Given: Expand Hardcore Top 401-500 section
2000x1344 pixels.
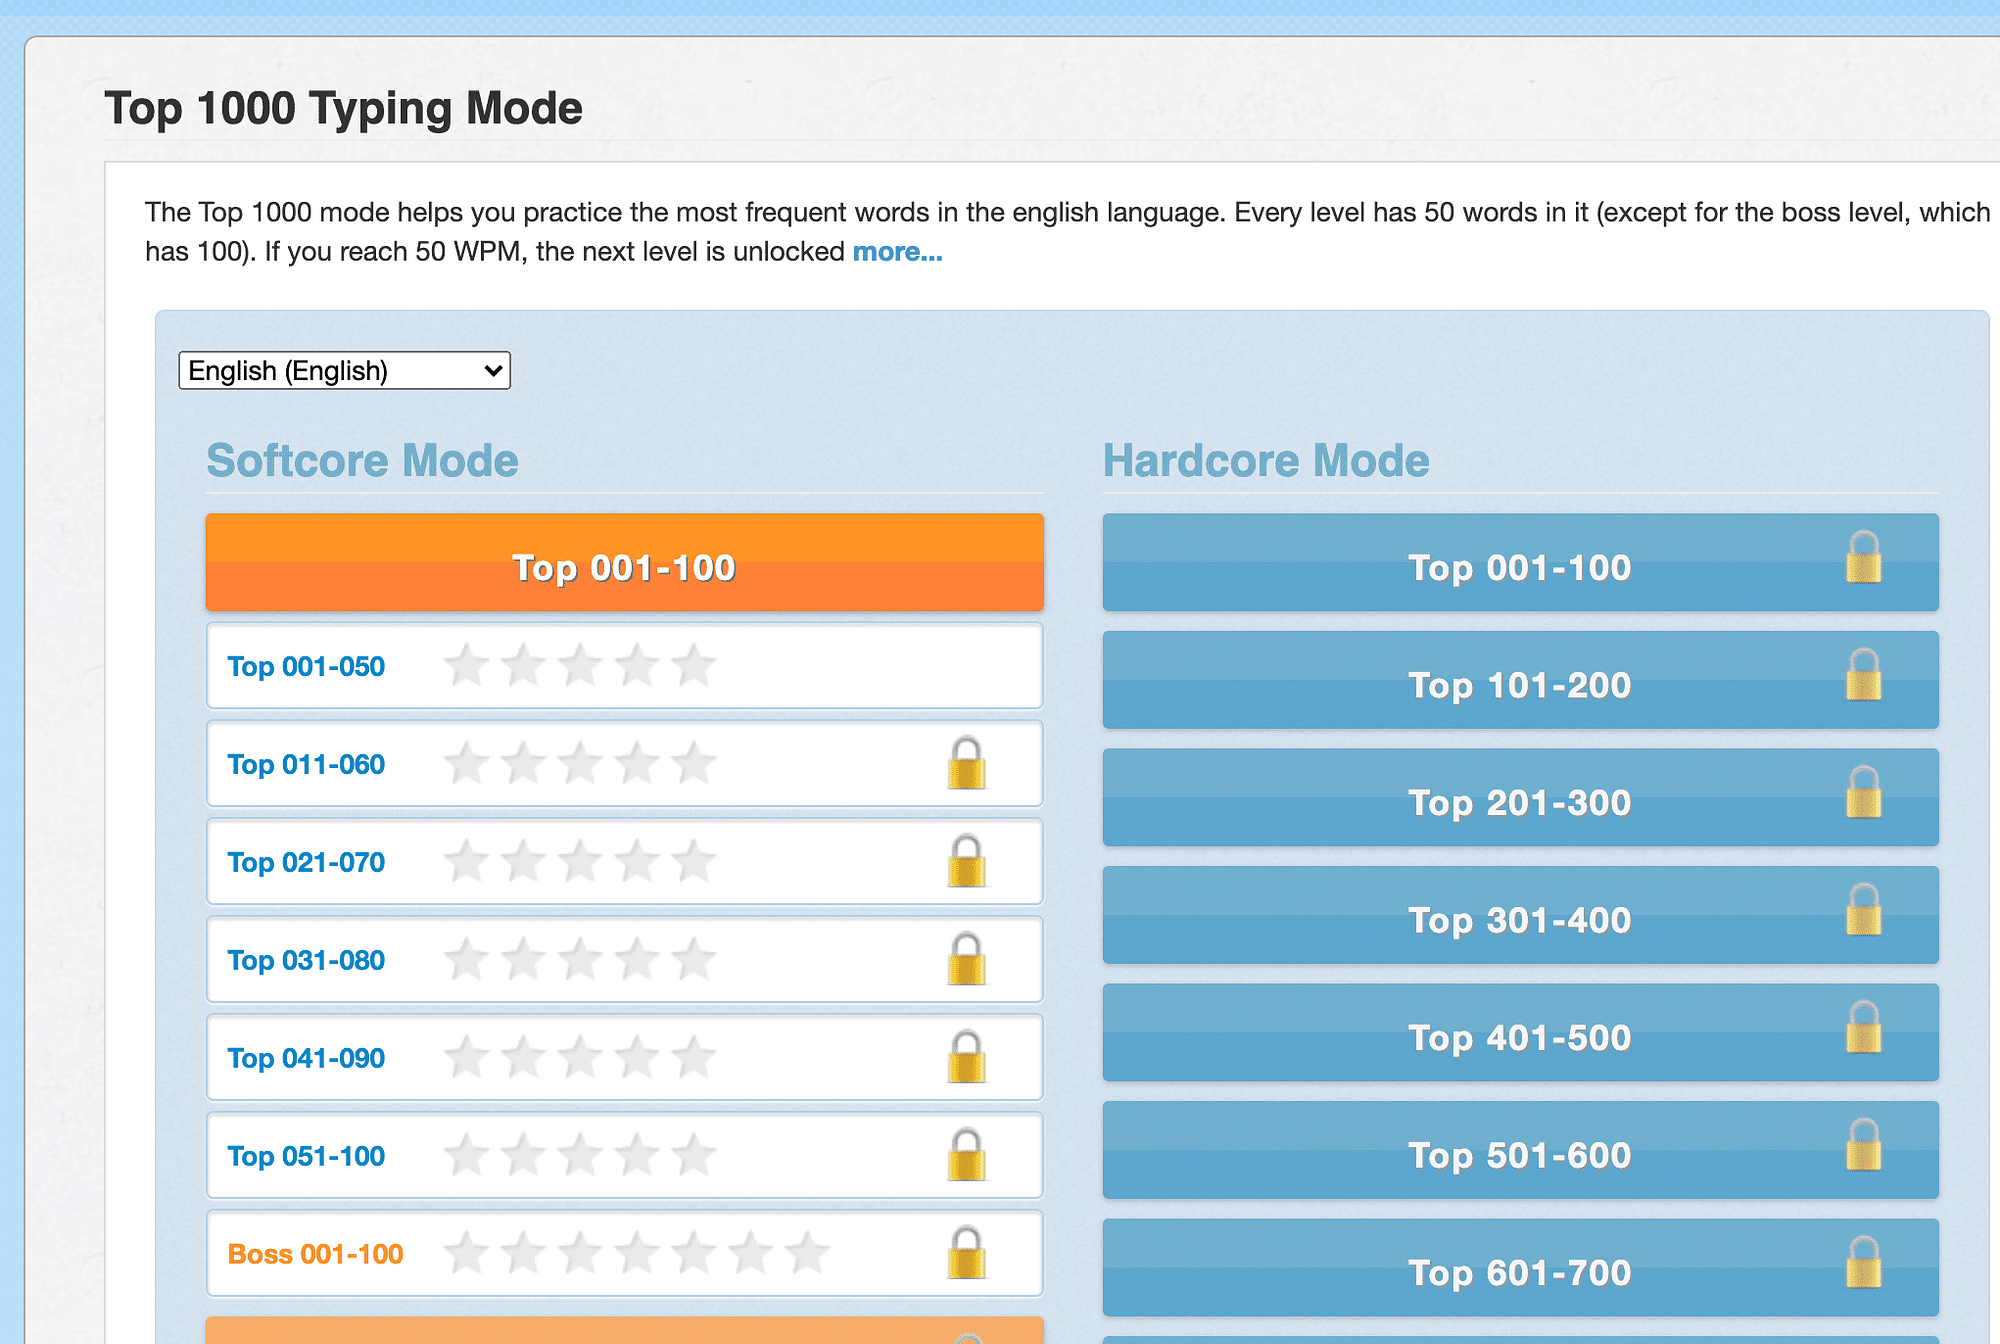Looking at the screenshot, I should click(1520, 1032).
